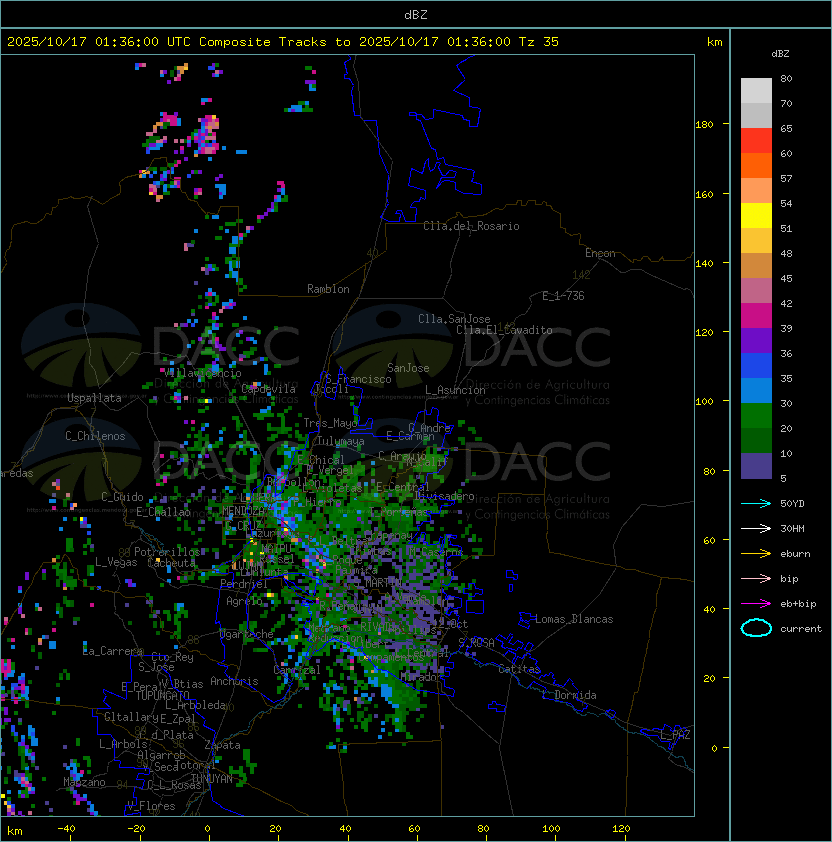Click the 'L_Dormida' place label
Image resolution: width=832 pixels, height=842 pixels.
click(569, 695)
